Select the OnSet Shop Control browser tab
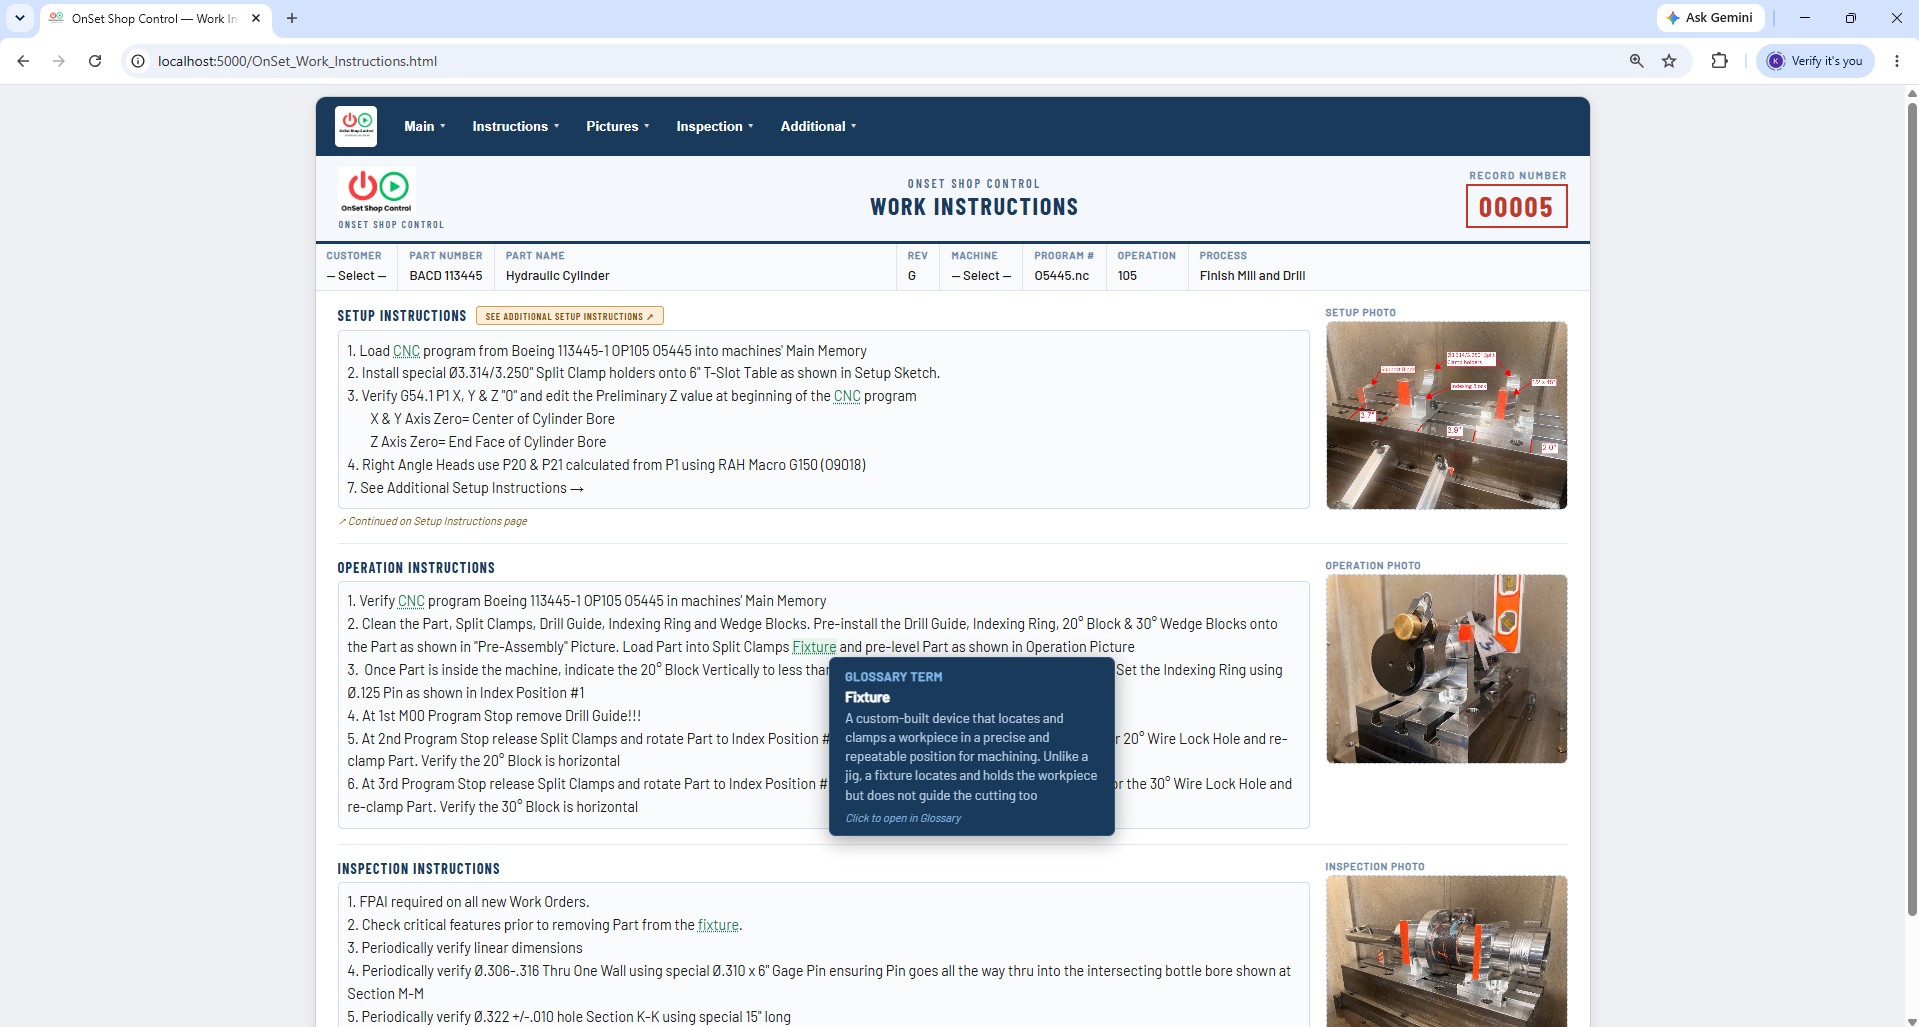The width and height of the screenshot is (1919, 1027). click(155, 18)
